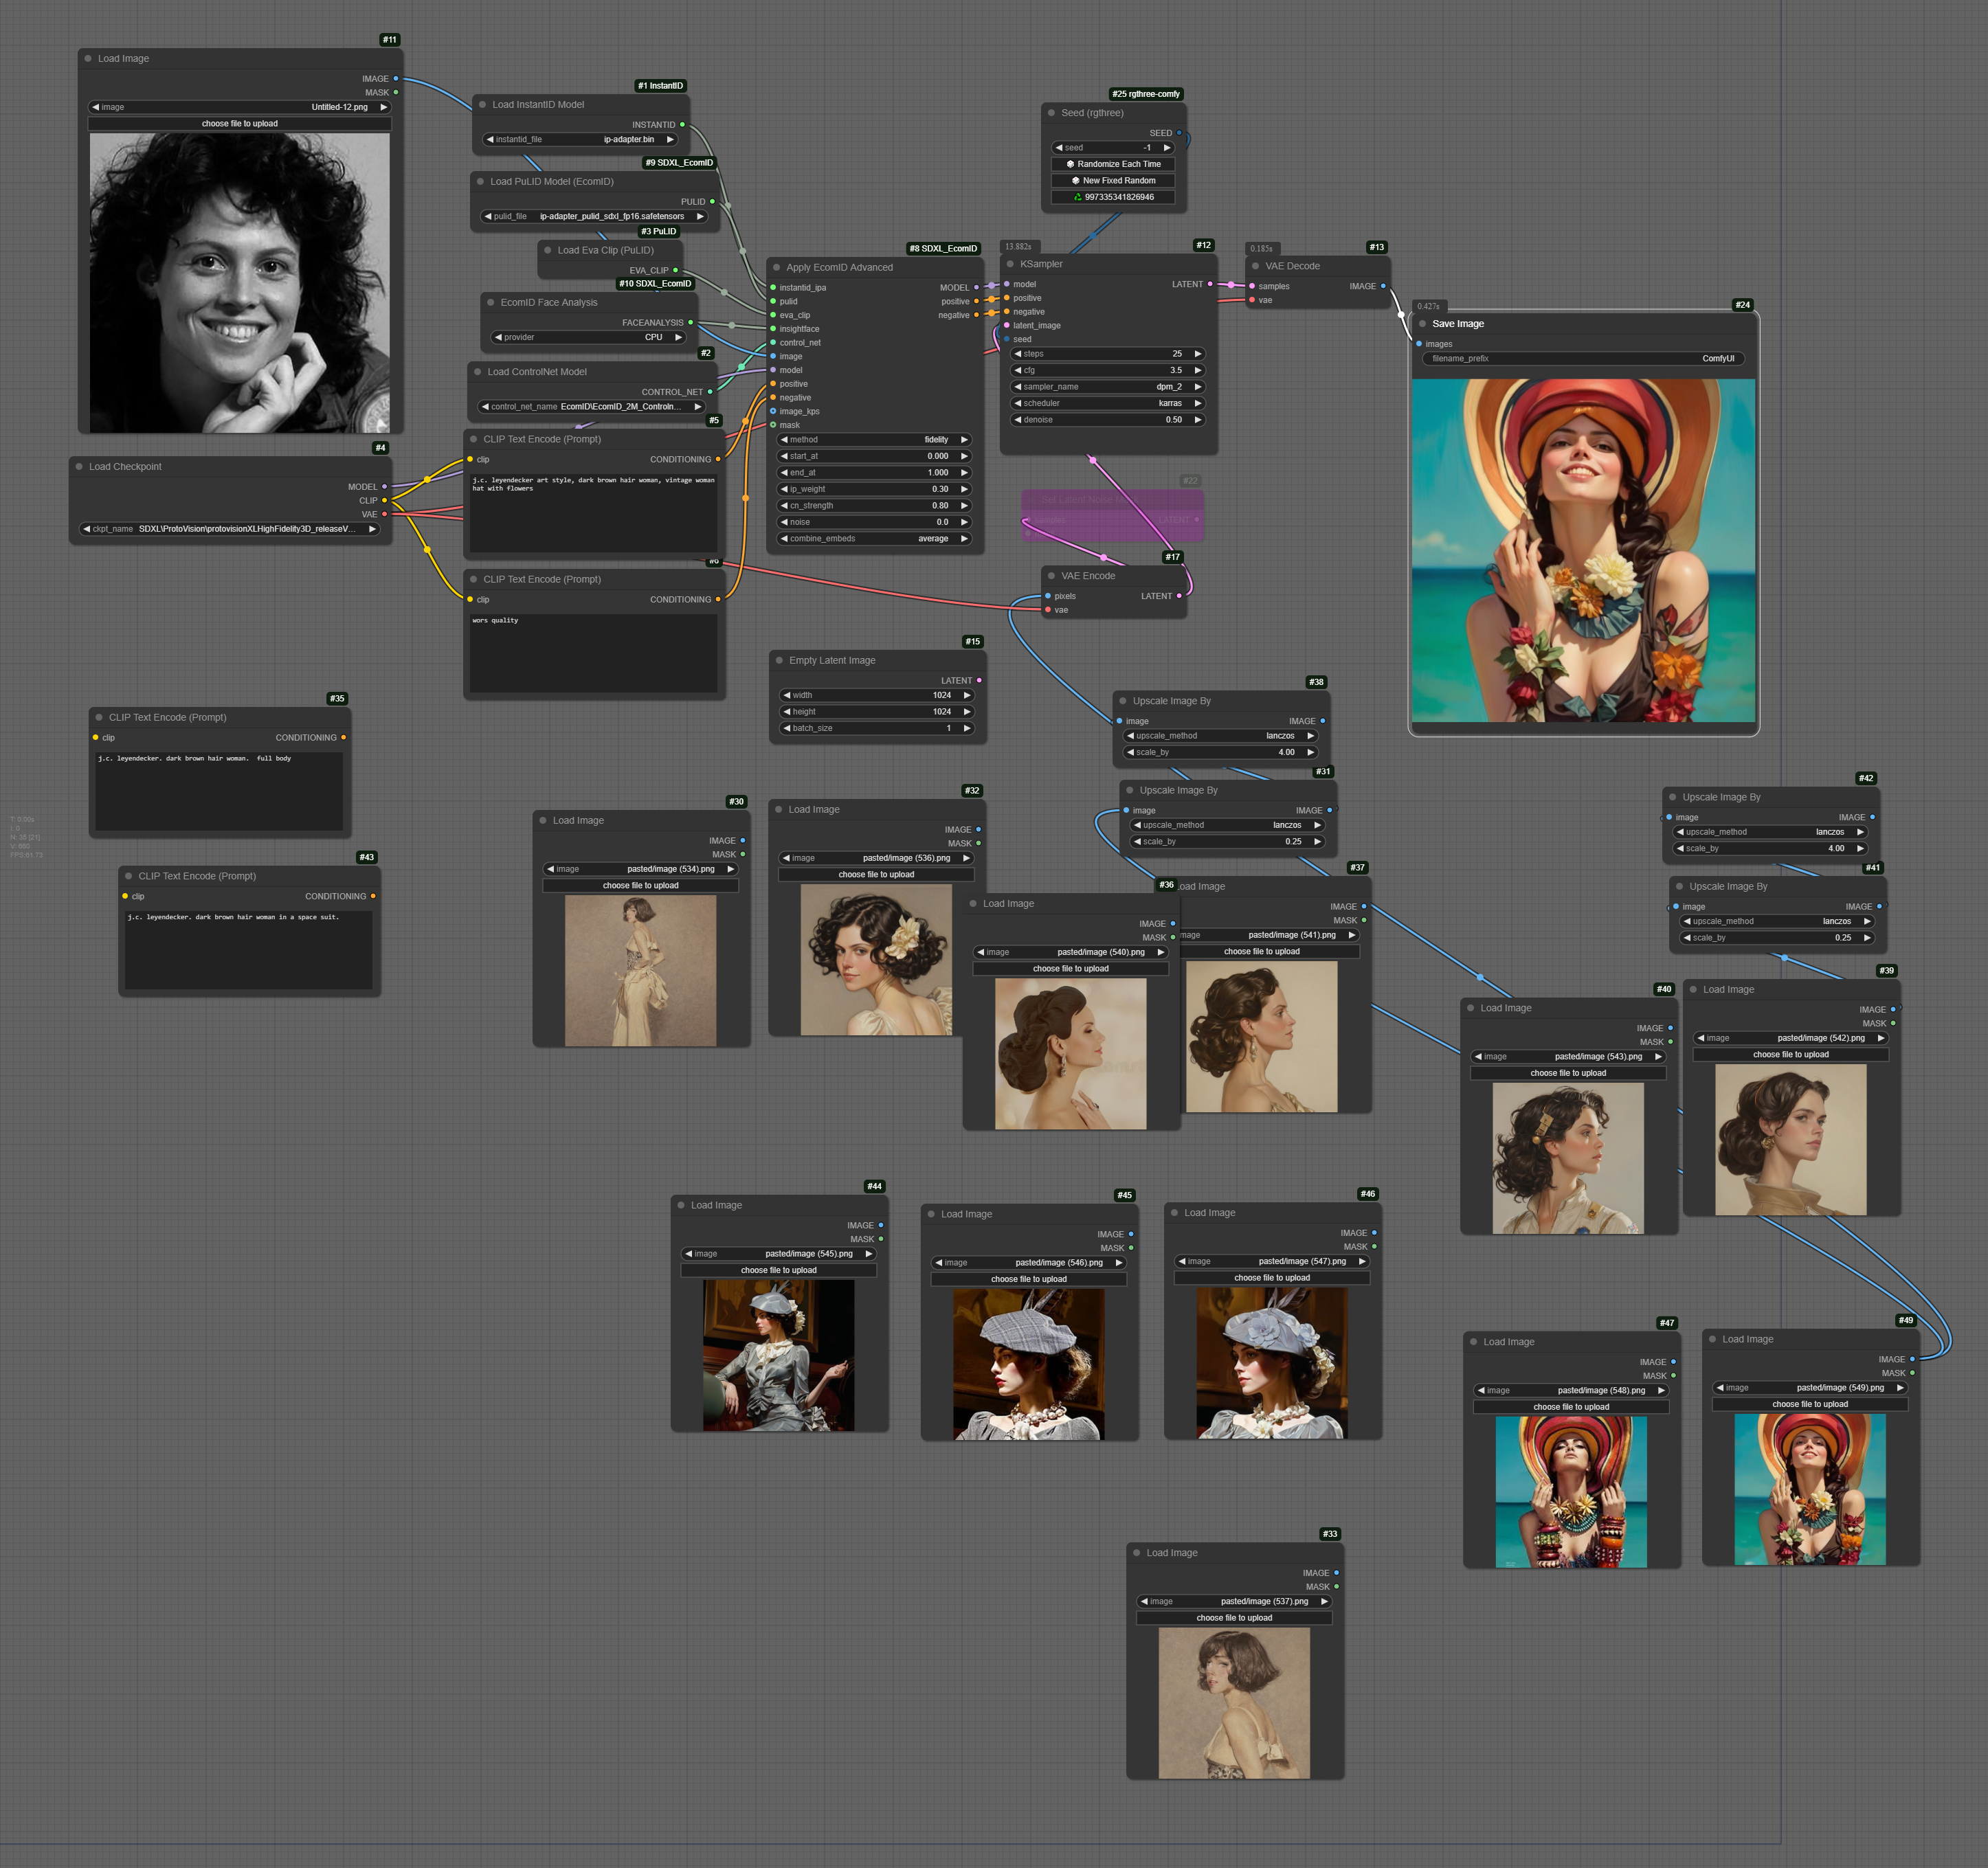Collapse the Empty Latent Image node dot
The width and height of the screenshot is (1988, 1868).
point(779,660)
